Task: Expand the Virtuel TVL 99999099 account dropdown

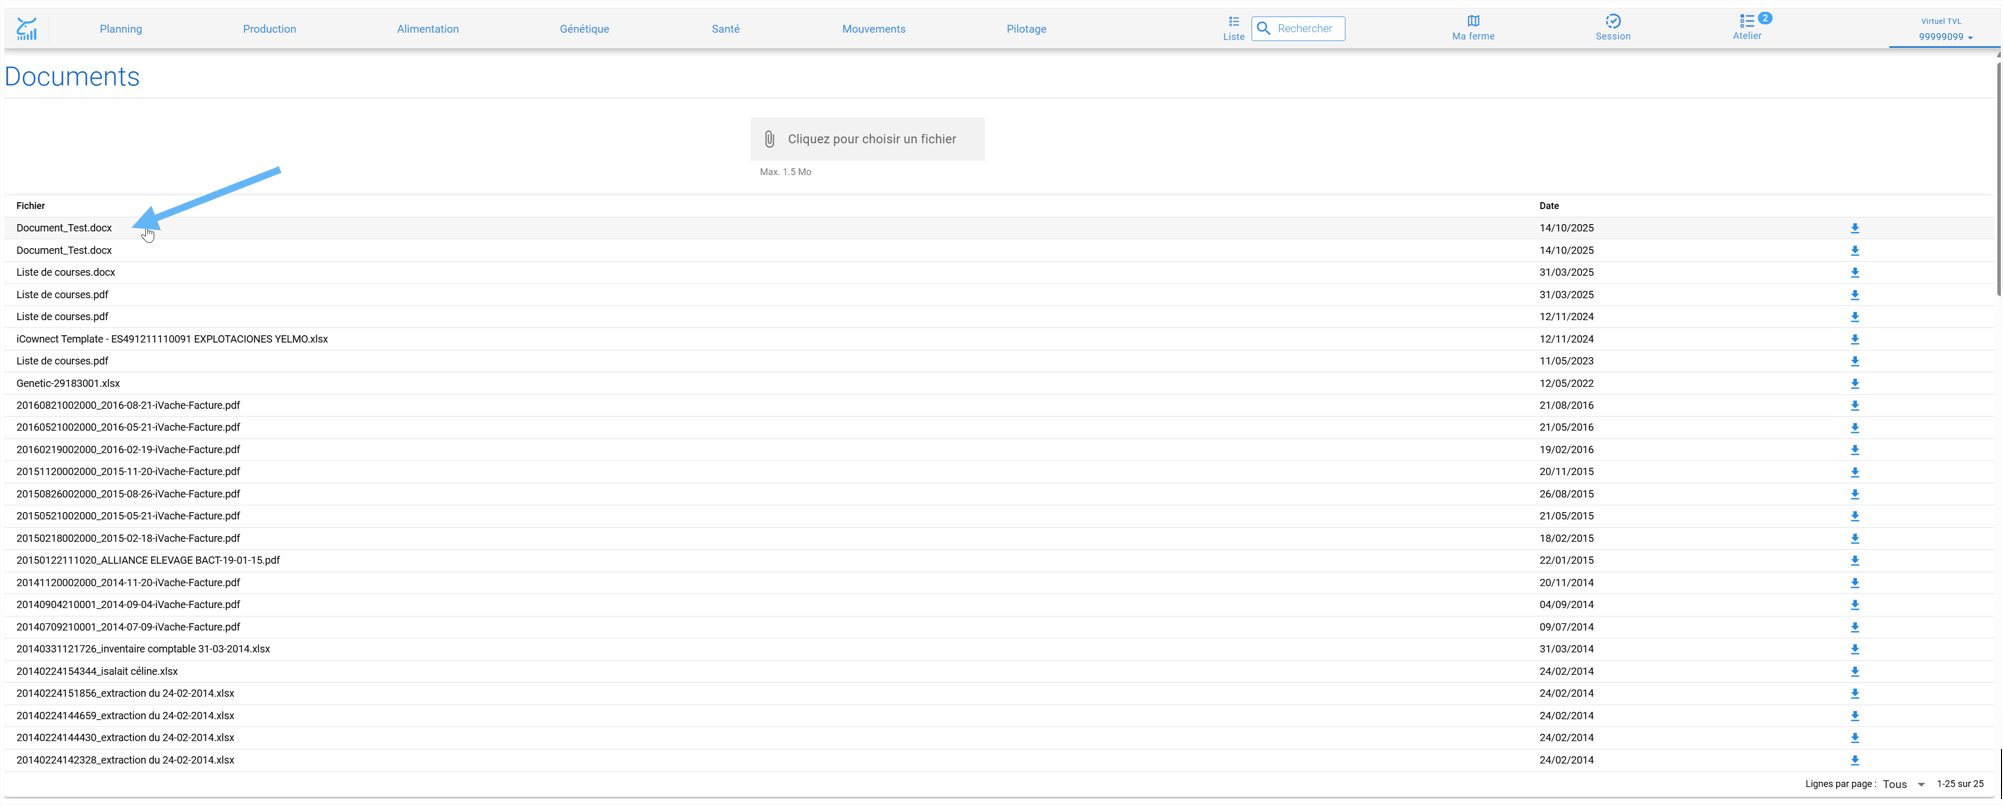Action: tap(1944, 29)
